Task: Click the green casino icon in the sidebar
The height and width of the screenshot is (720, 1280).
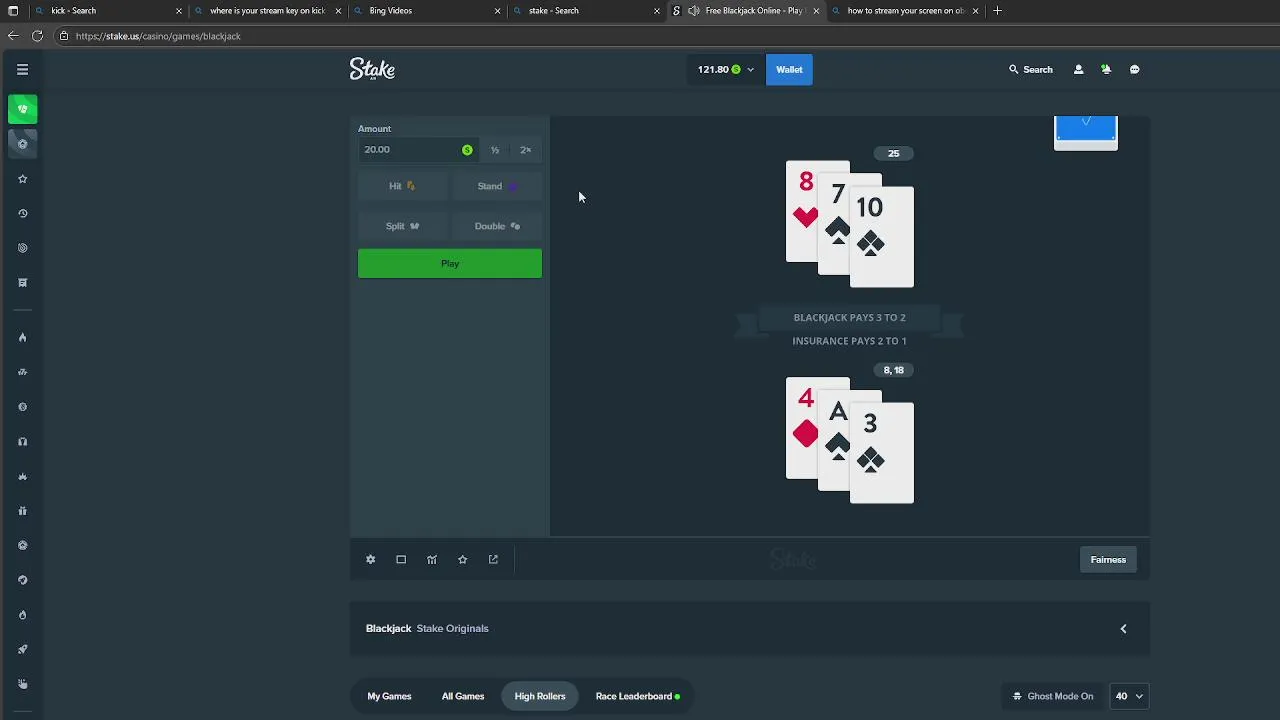Action: tap(22, 109)
